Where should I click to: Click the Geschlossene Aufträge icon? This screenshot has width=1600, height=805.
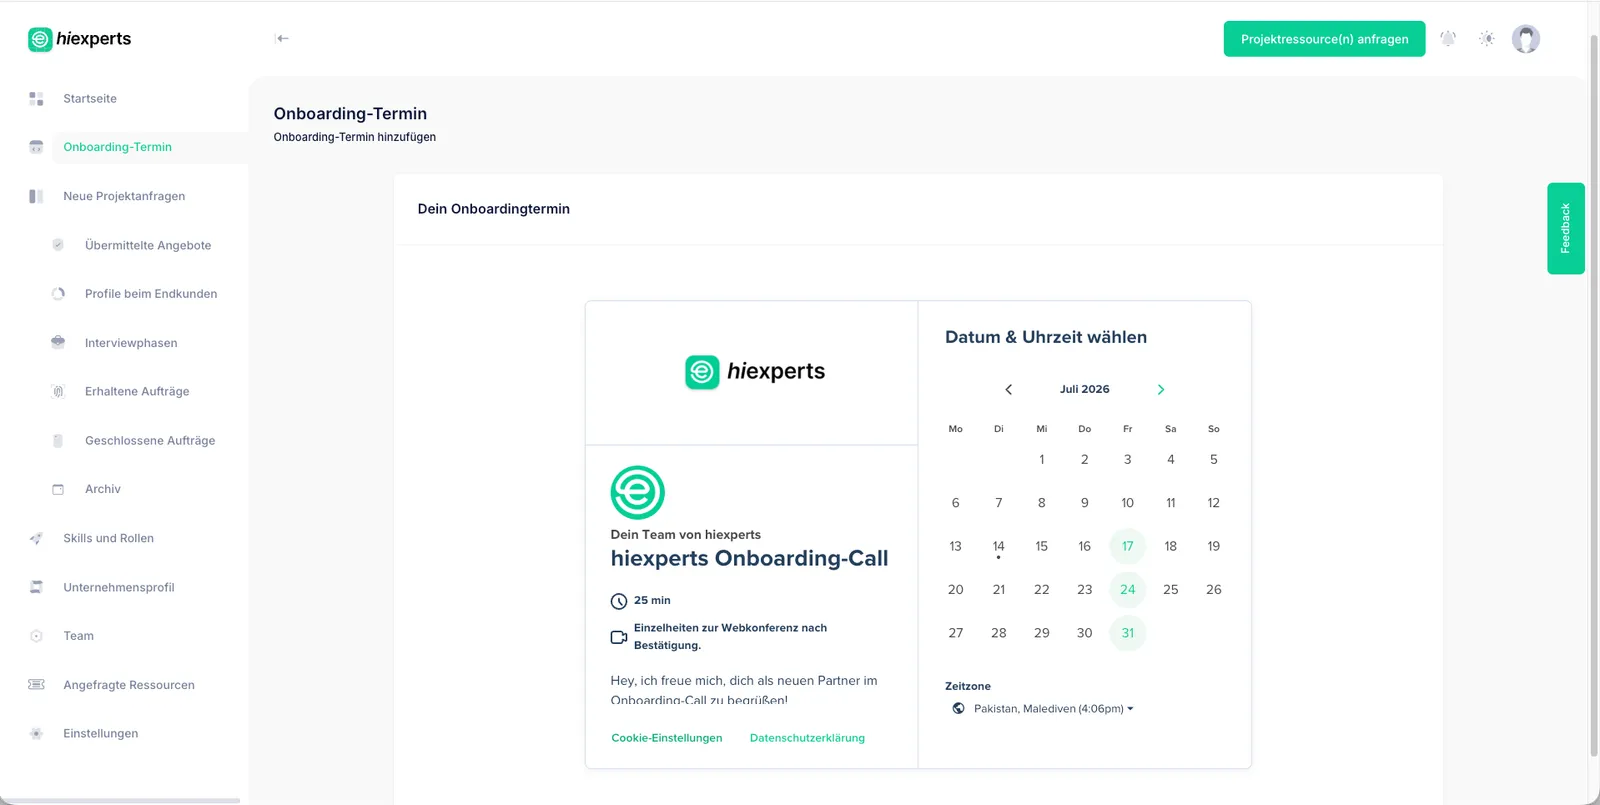pos(58,440)
